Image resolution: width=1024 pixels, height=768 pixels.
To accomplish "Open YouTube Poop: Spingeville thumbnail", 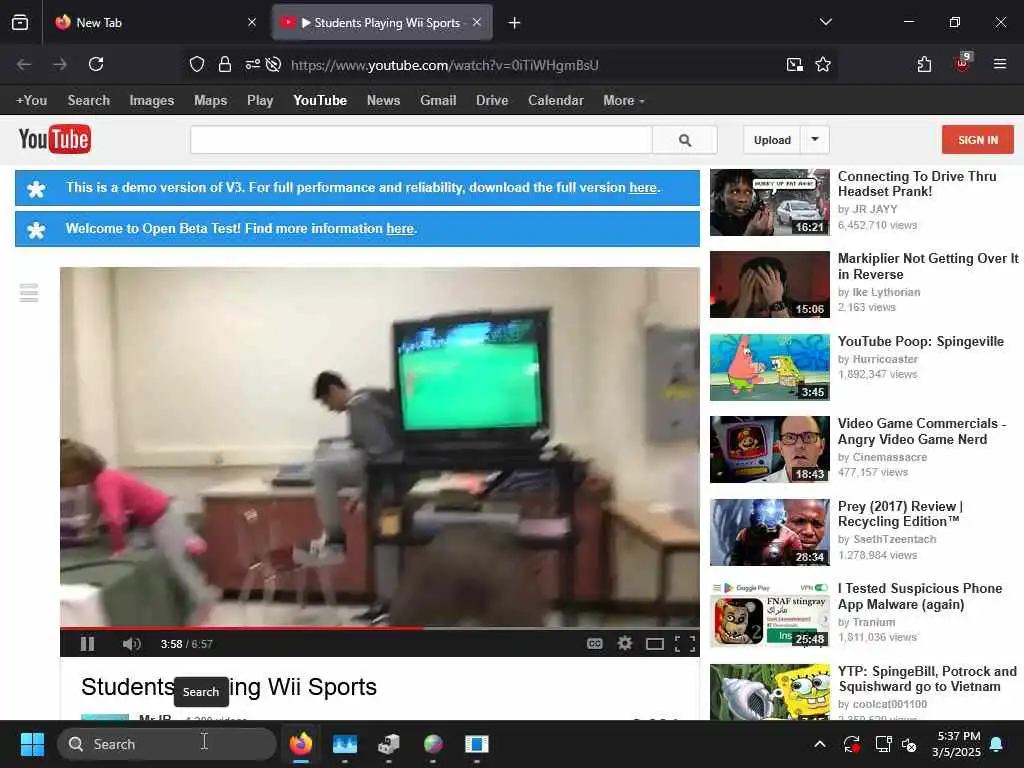I will coord(769,367).
